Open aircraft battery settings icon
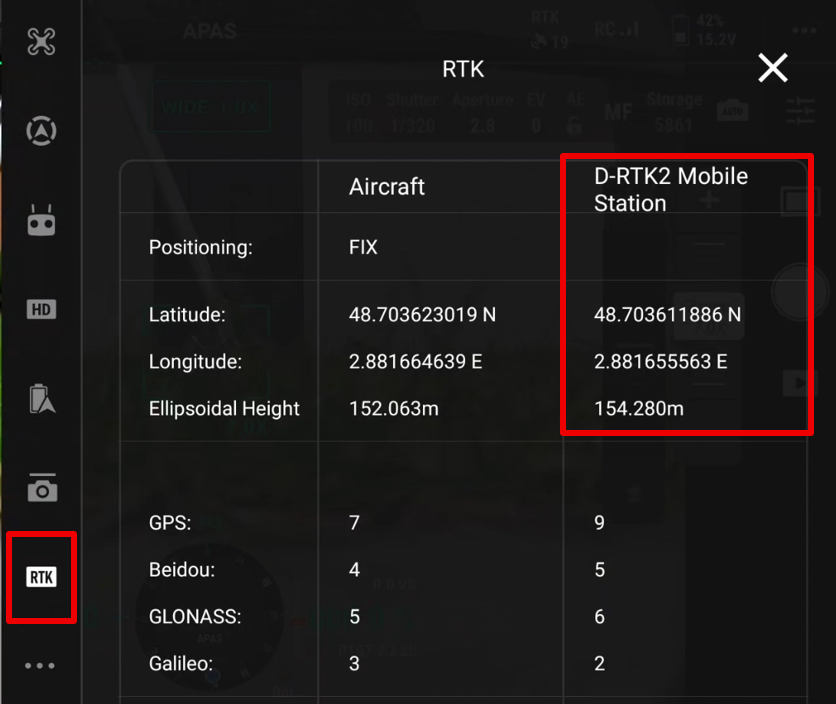Image resolution: width=836 pixels, height=704 pixels. [40, 398]
